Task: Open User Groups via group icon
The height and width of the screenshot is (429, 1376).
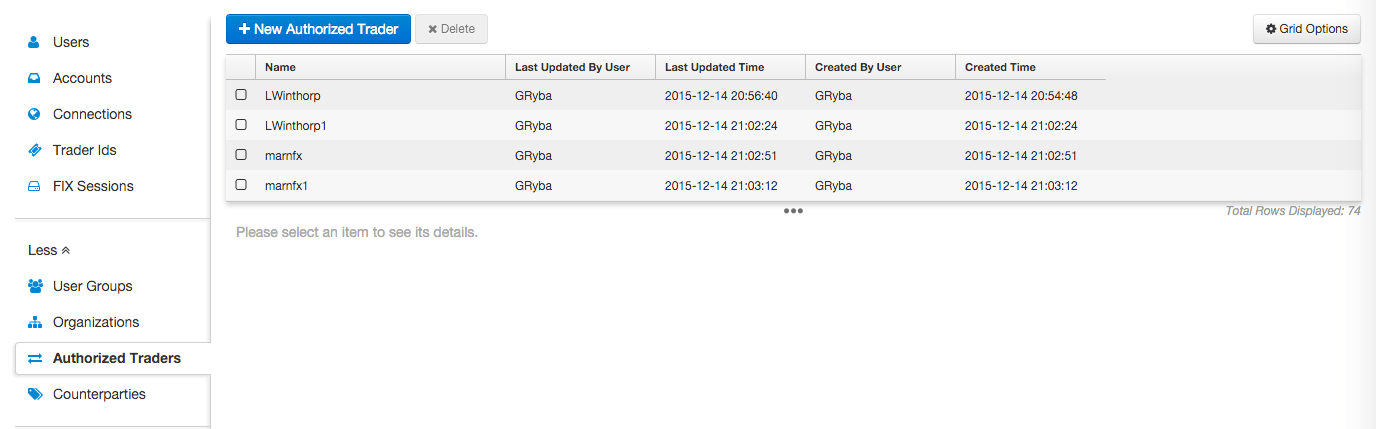Action: tap(35, 286)
